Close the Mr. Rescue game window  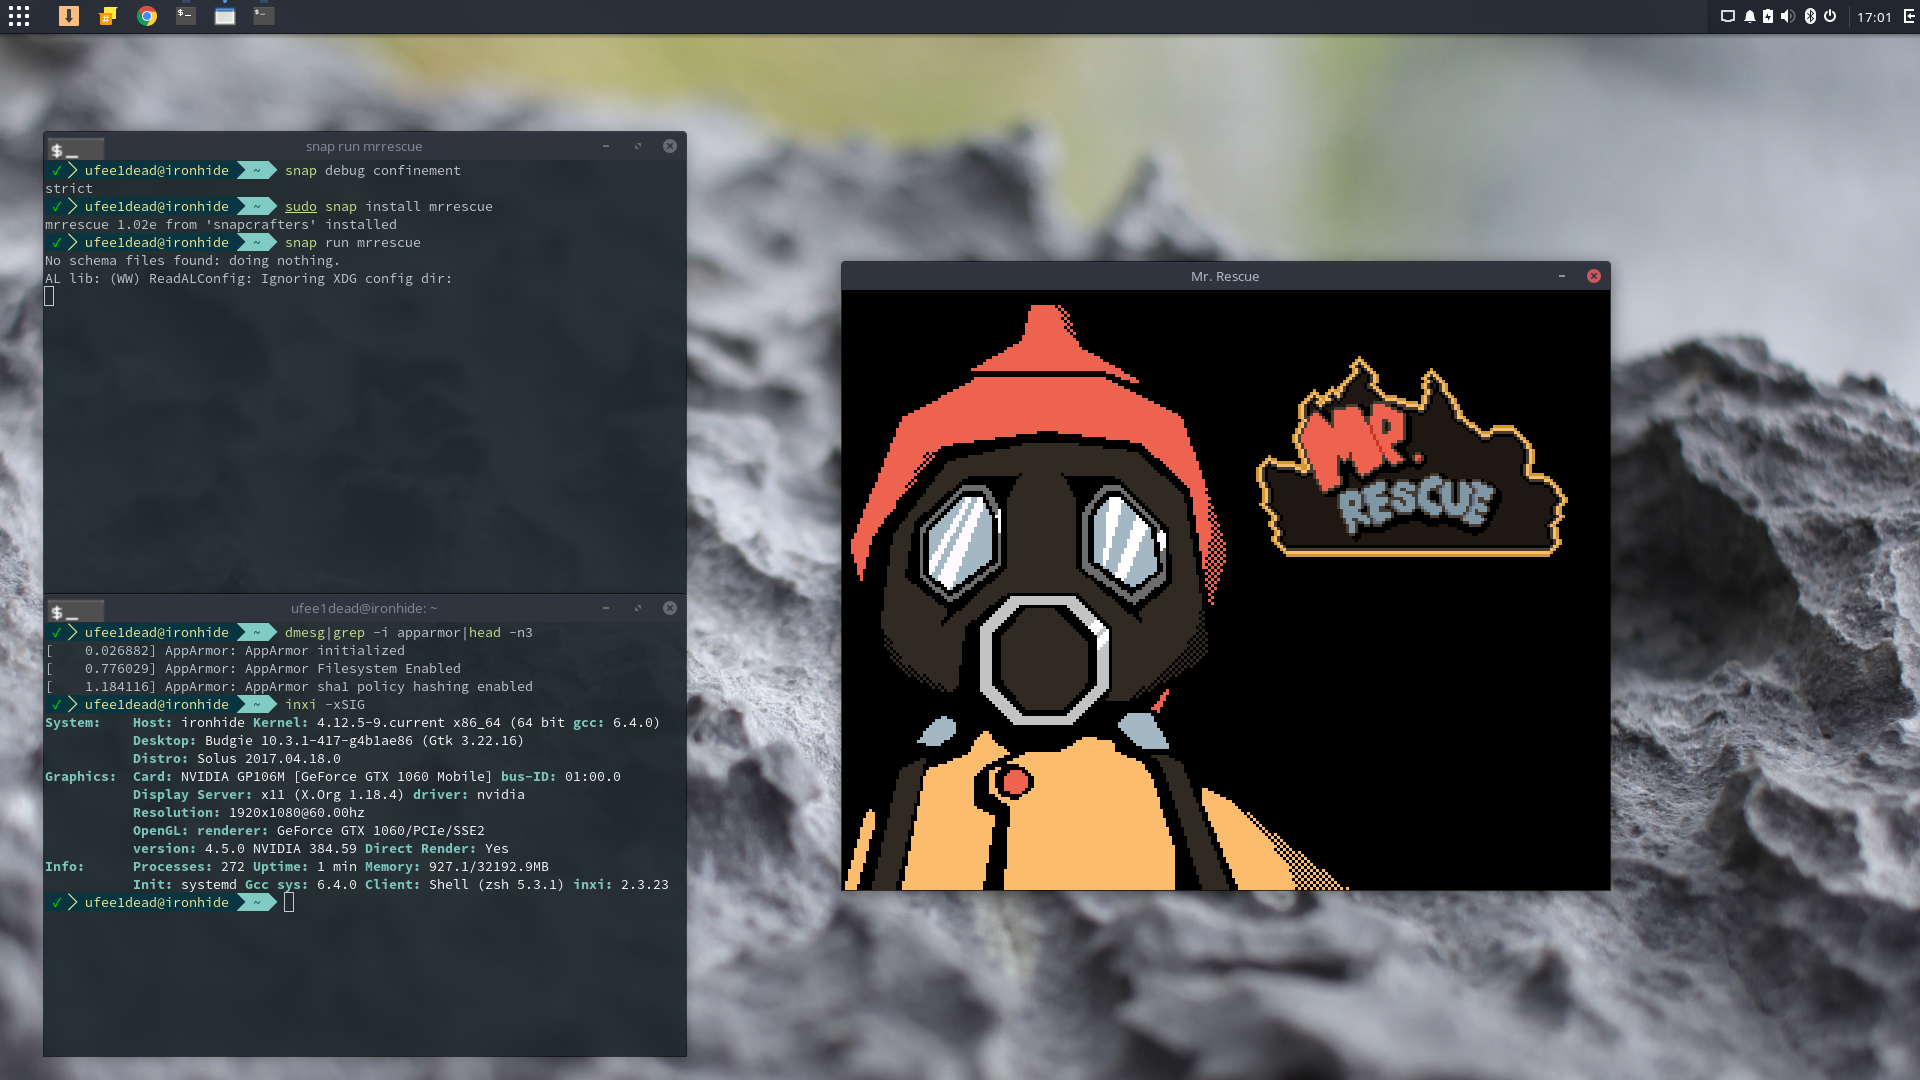pos(1594,276)
